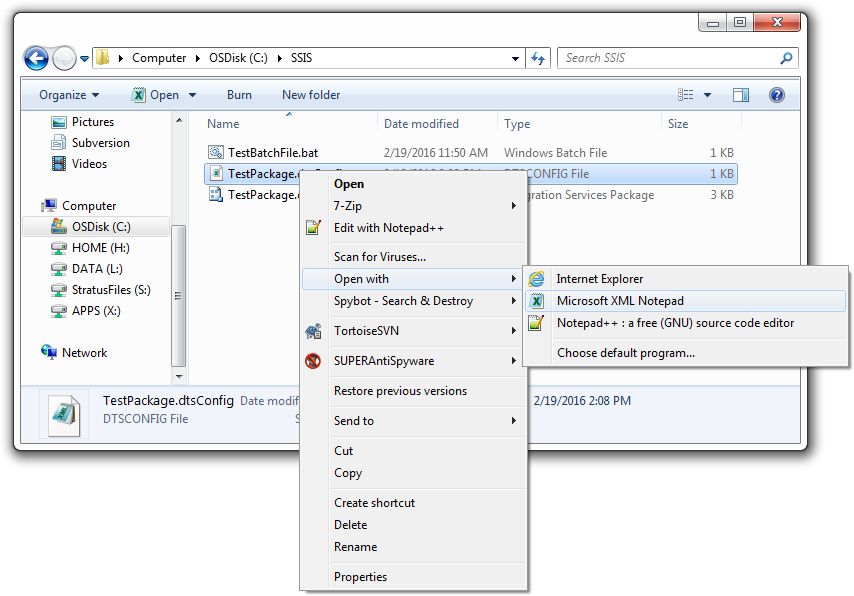Choose Edit with Notepad++ in context menu
This screenshot has width=854, height=596.
pos(414,228)
